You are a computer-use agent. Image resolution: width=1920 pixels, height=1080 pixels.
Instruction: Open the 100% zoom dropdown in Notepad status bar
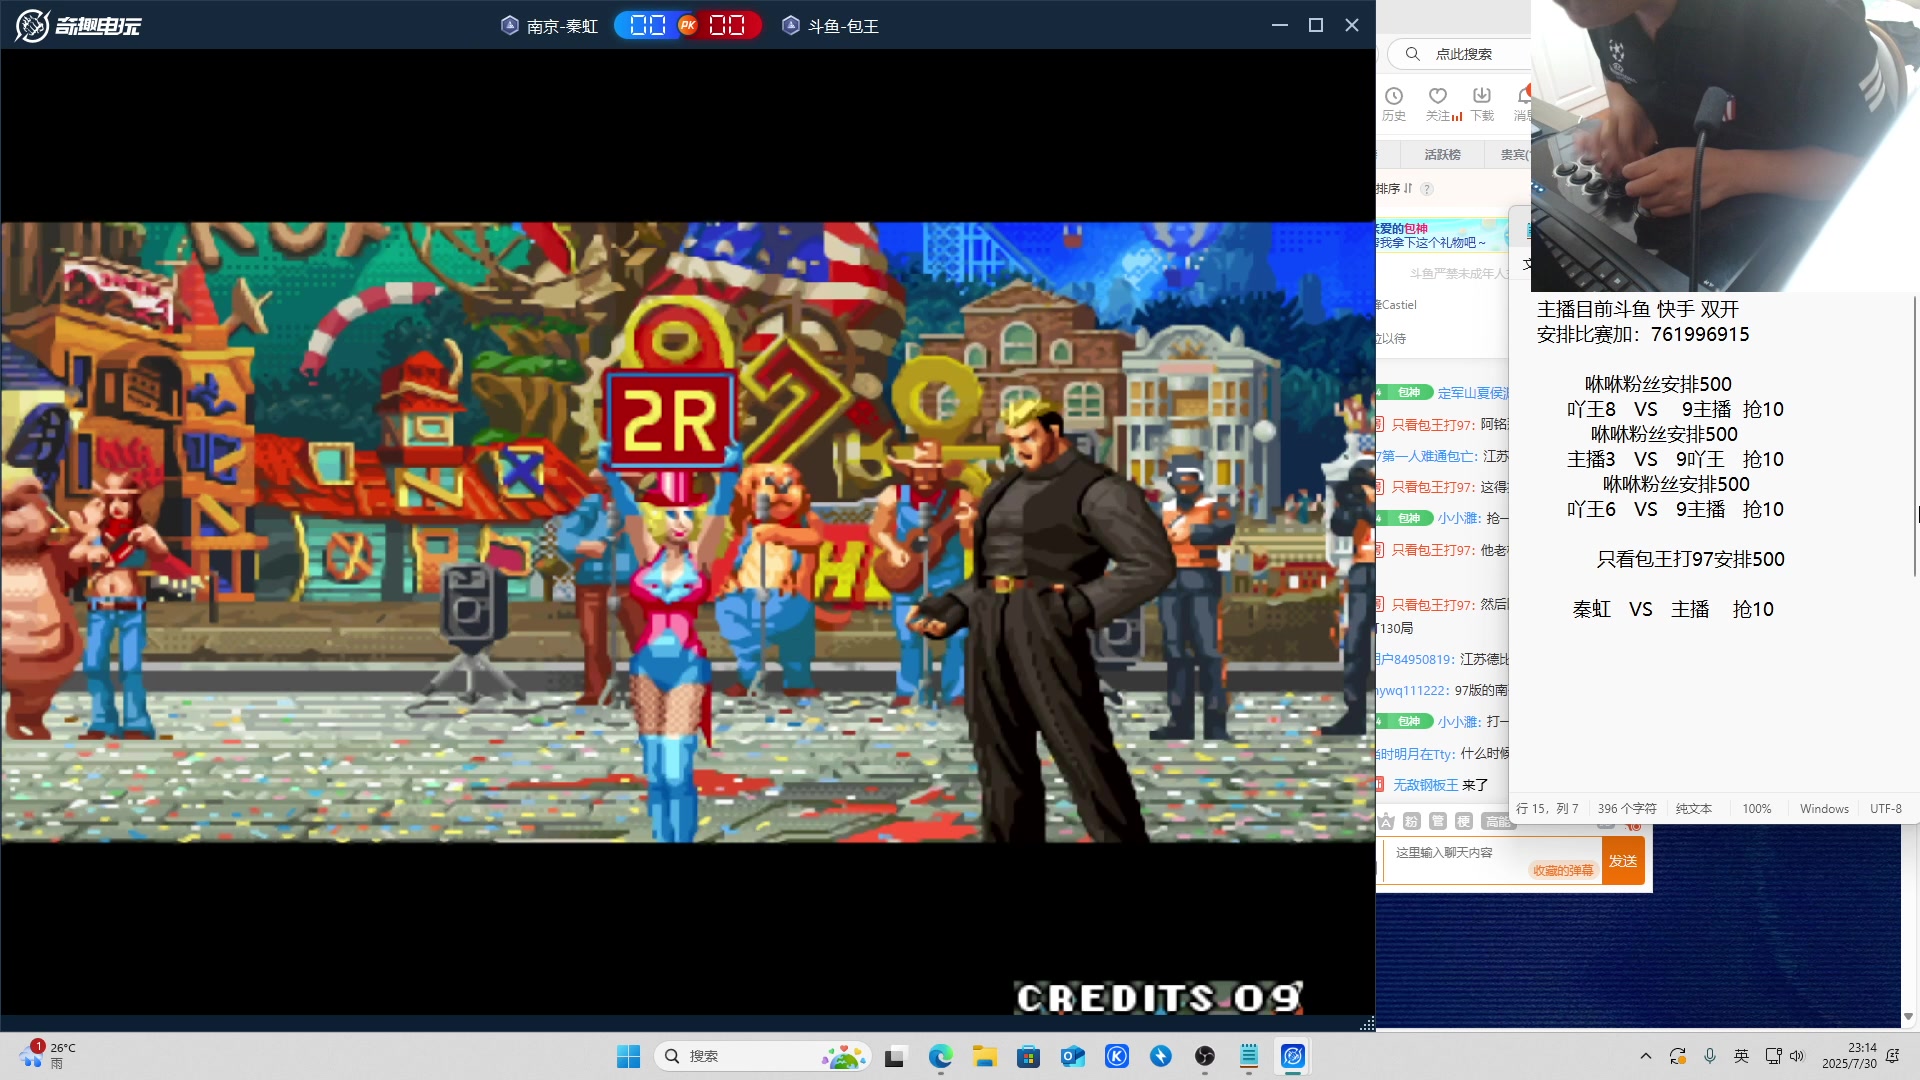click(1757, 809)
